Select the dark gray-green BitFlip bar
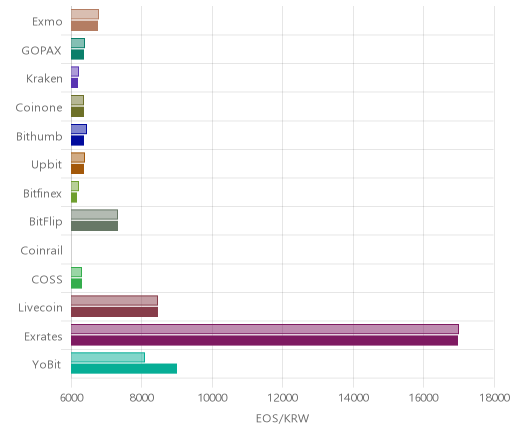Screen dimensions: 512x436 pos(94,226)
